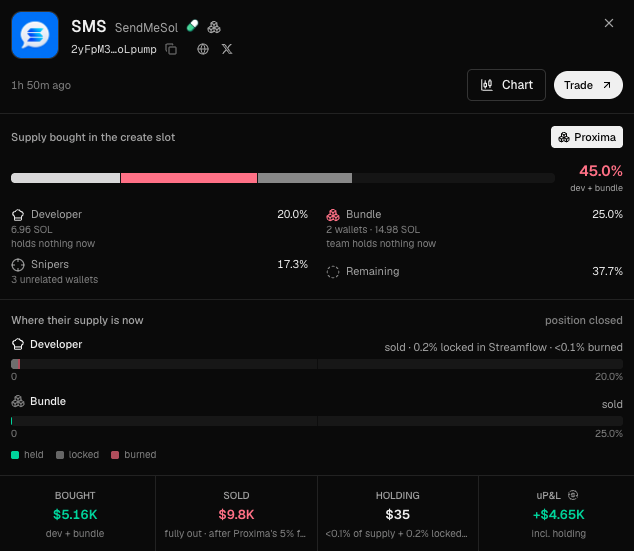Screen dimensions: 634x551
Task: Close the SMS token panel
Action: point(609,23)
